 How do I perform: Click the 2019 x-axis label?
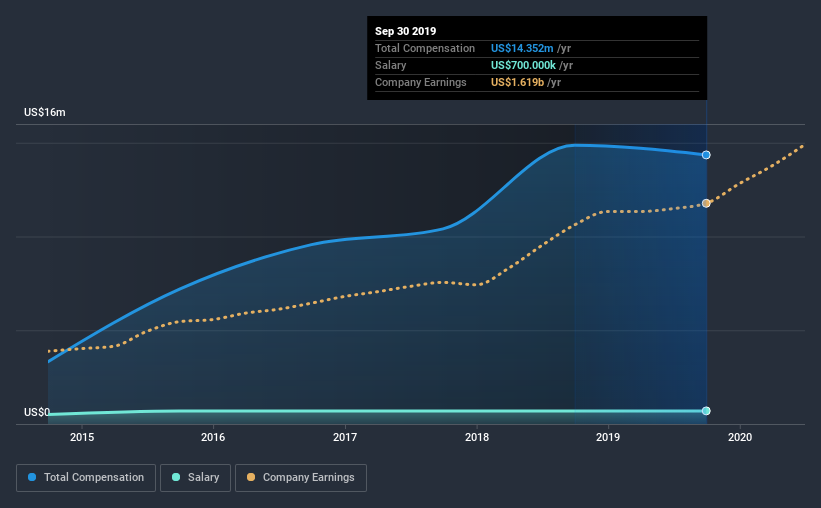(608, 437)
